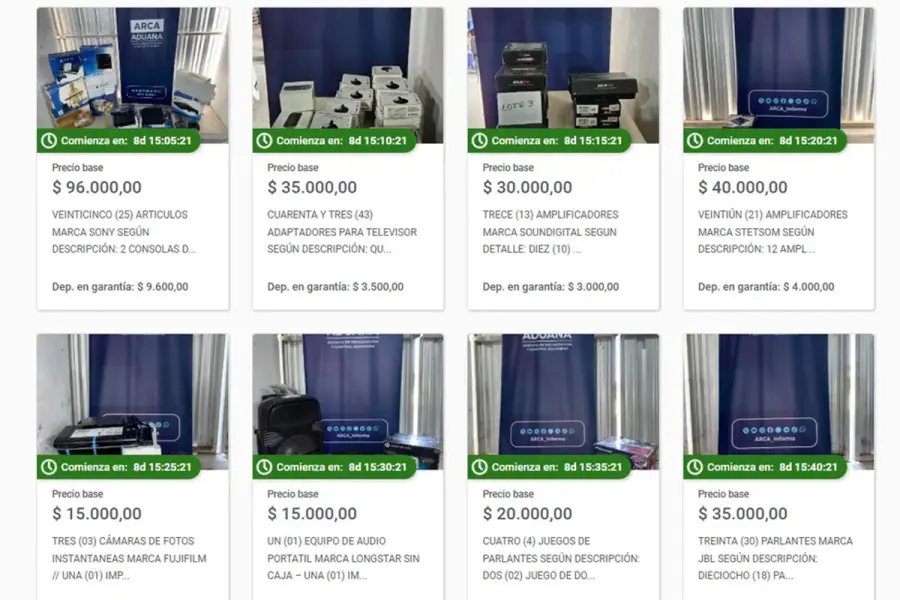Click clock icon on 8d 15:20:21 countdown
Viewport: 900px width, 600px height.
695,141
